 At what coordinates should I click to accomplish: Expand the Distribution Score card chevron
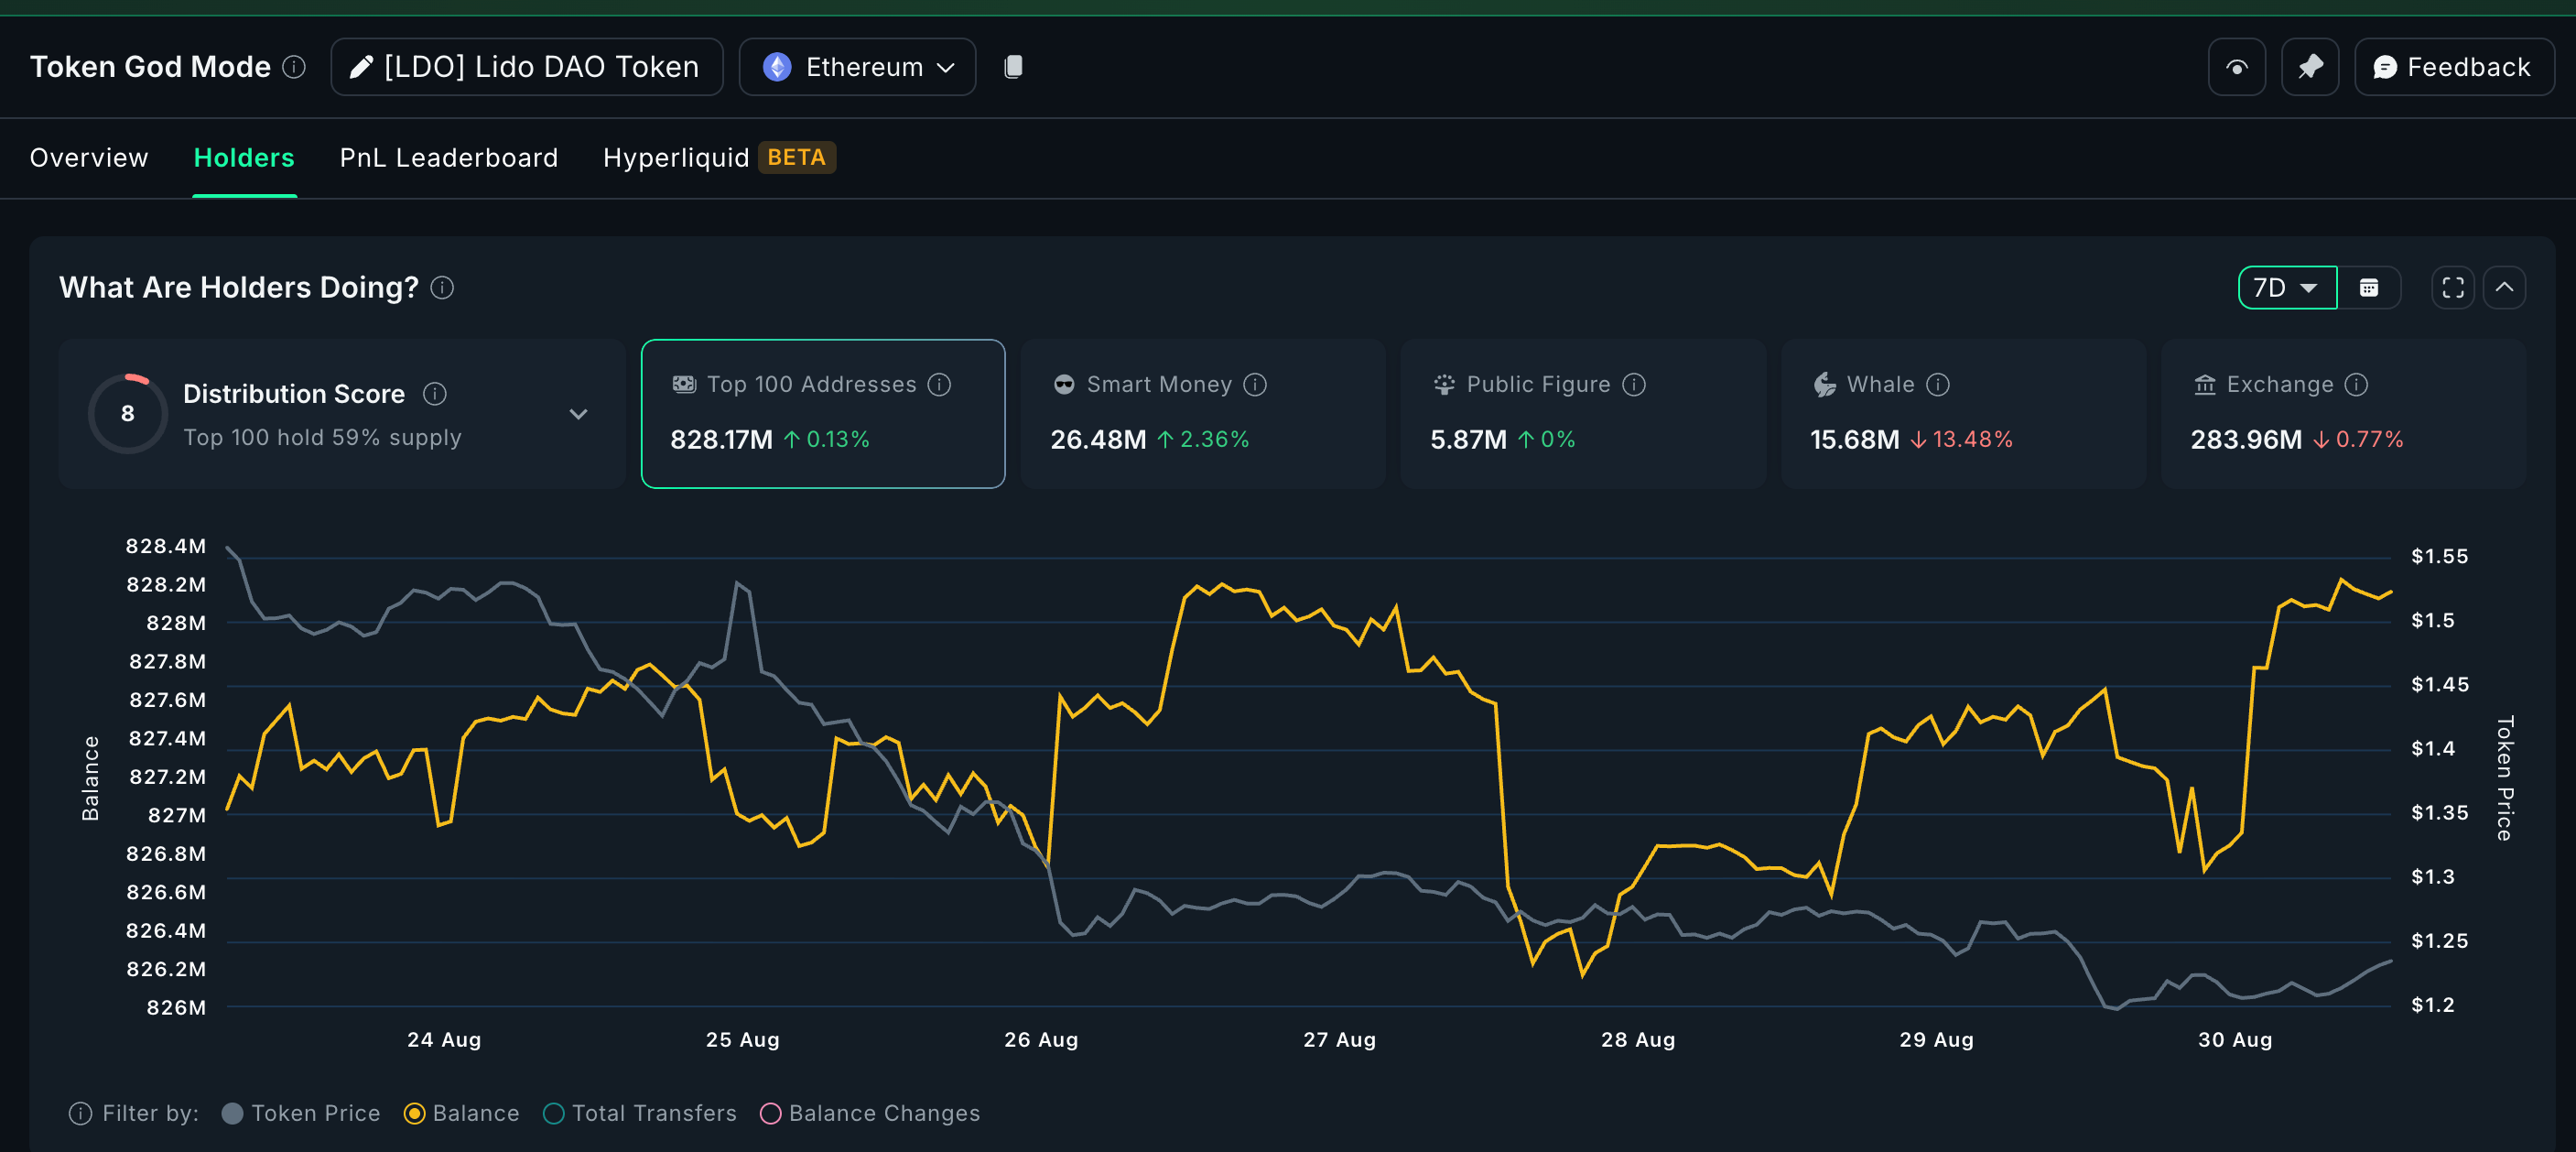[578, 413]
